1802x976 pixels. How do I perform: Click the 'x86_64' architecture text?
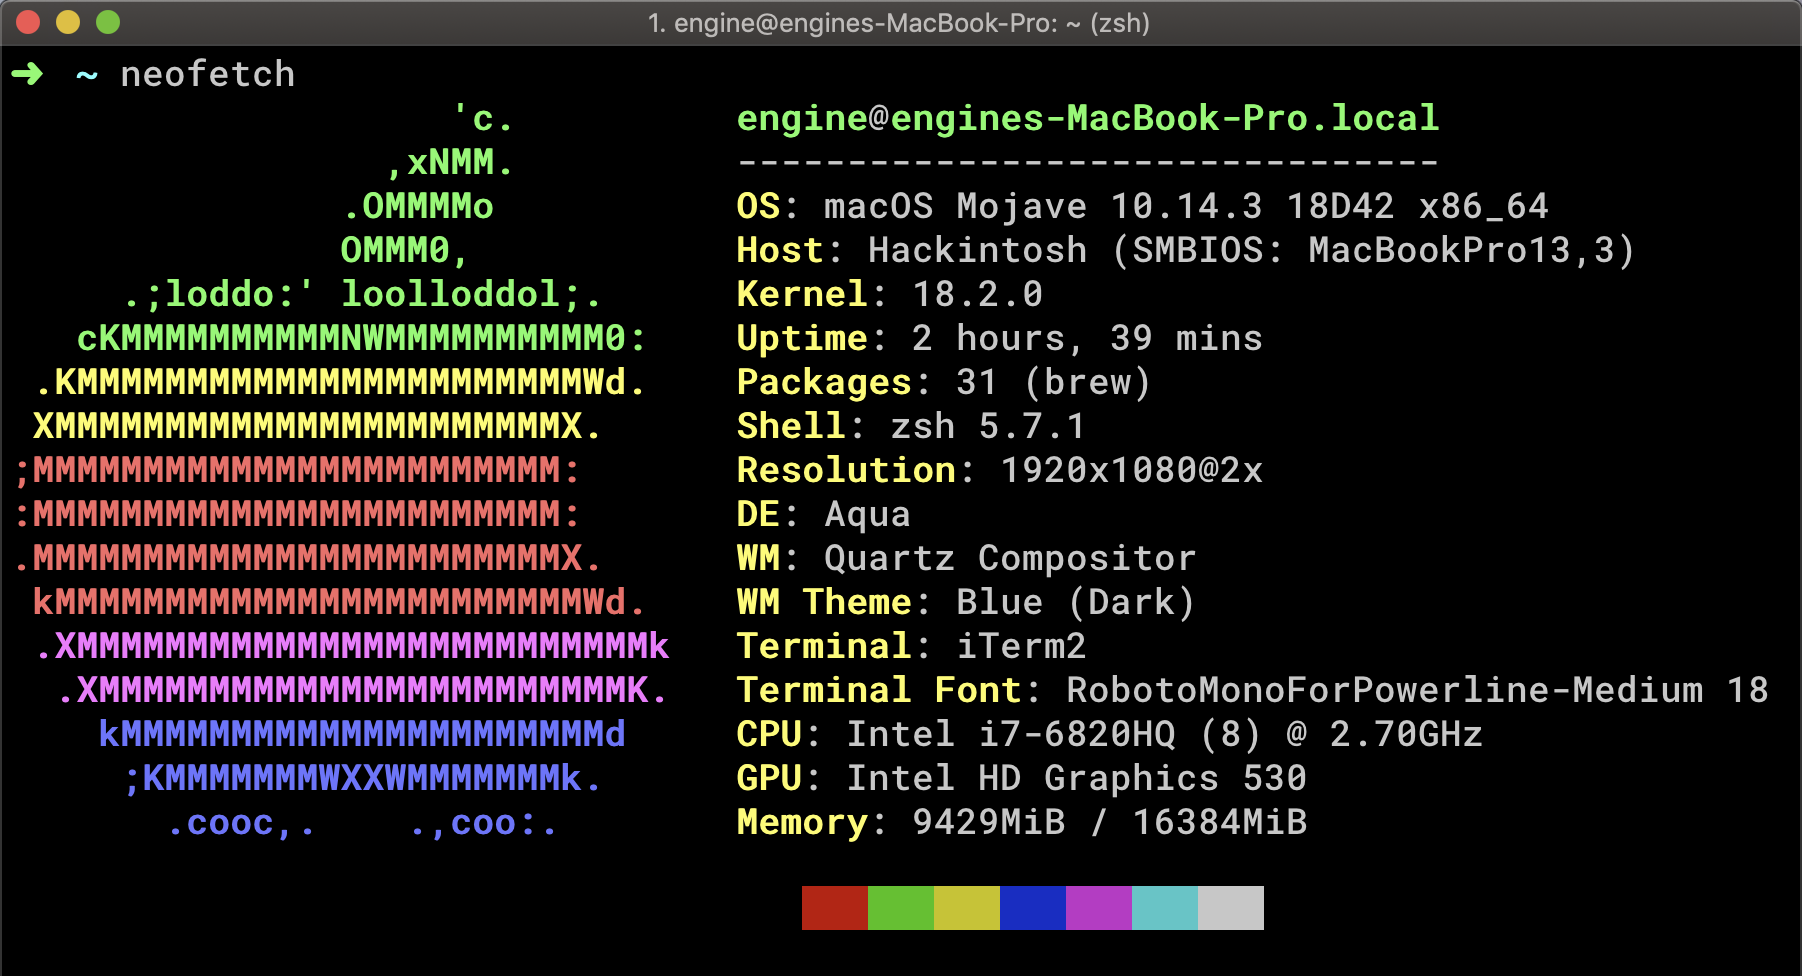click(x=1484, y=207)
